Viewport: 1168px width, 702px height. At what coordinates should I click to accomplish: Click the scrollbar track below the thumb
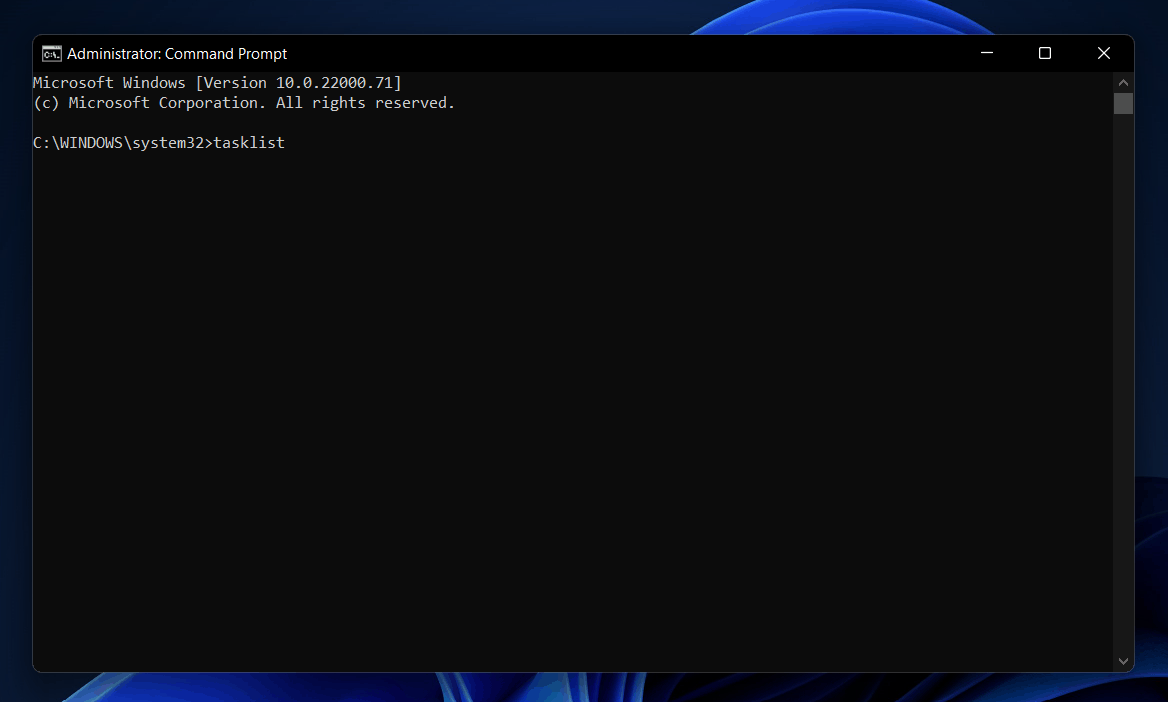pos(1123,400)
